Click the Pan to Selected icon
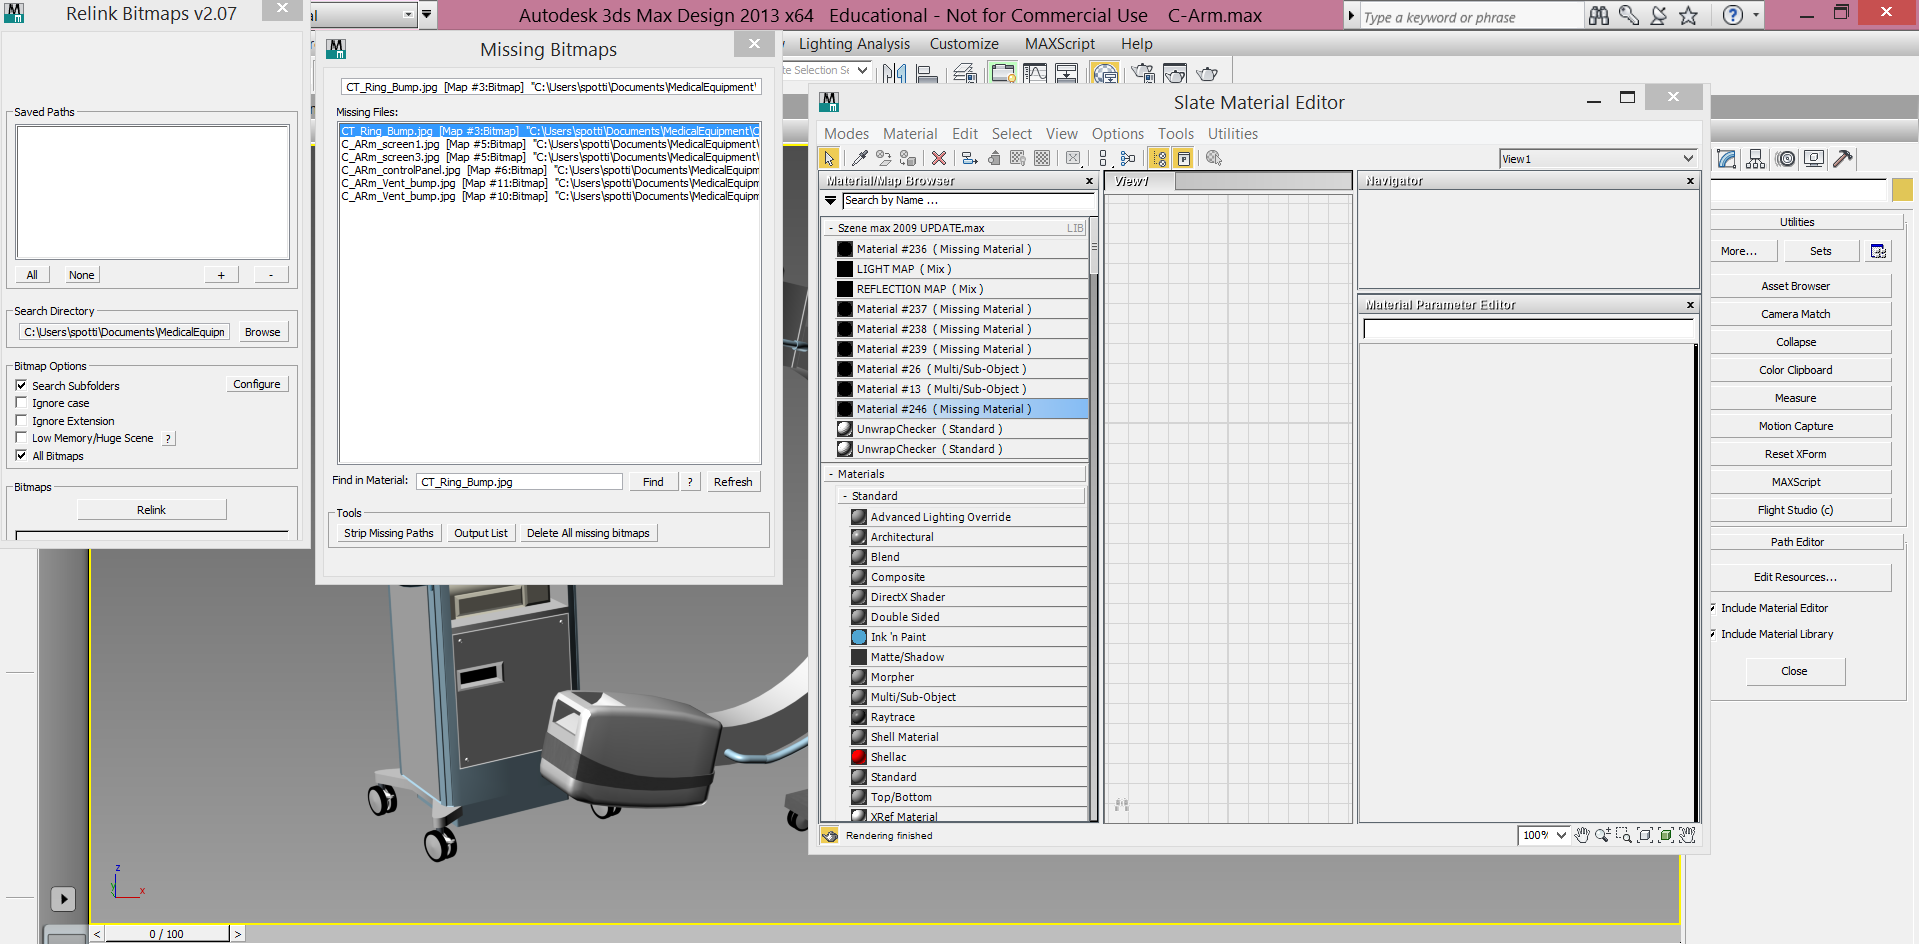 [x=1687, y=835]
